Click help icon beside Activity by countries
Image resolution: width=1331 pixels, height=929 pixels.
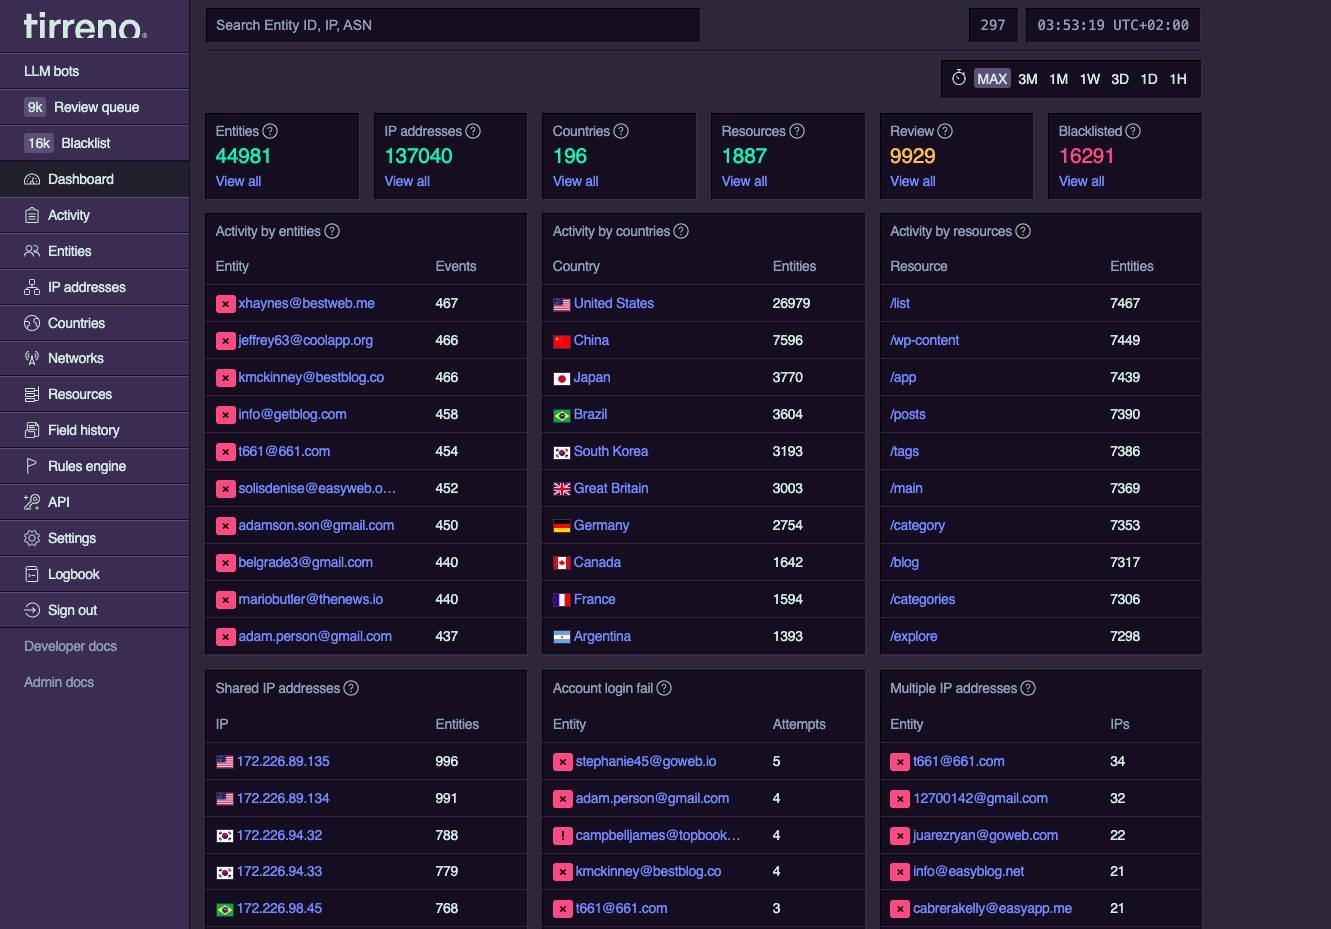[681, 231]
